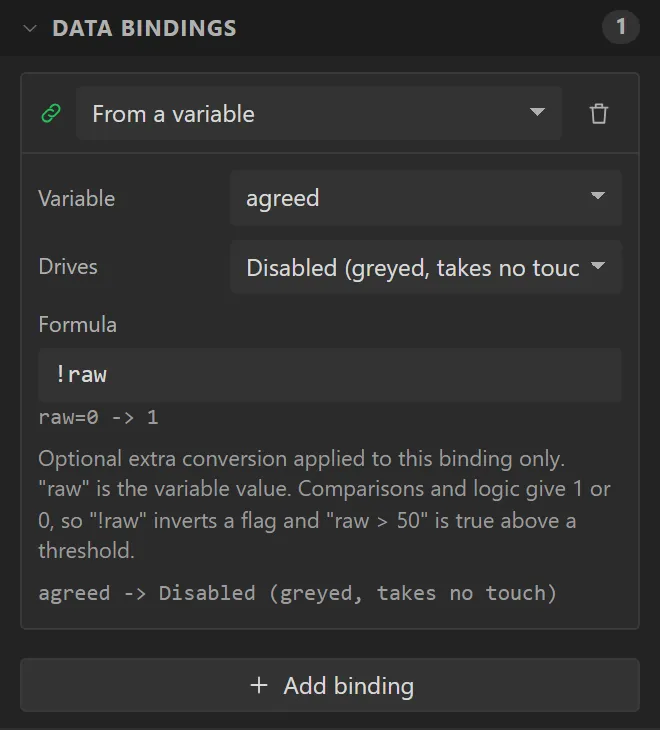Click the 'Add binding' button

(x=330, y=685)
